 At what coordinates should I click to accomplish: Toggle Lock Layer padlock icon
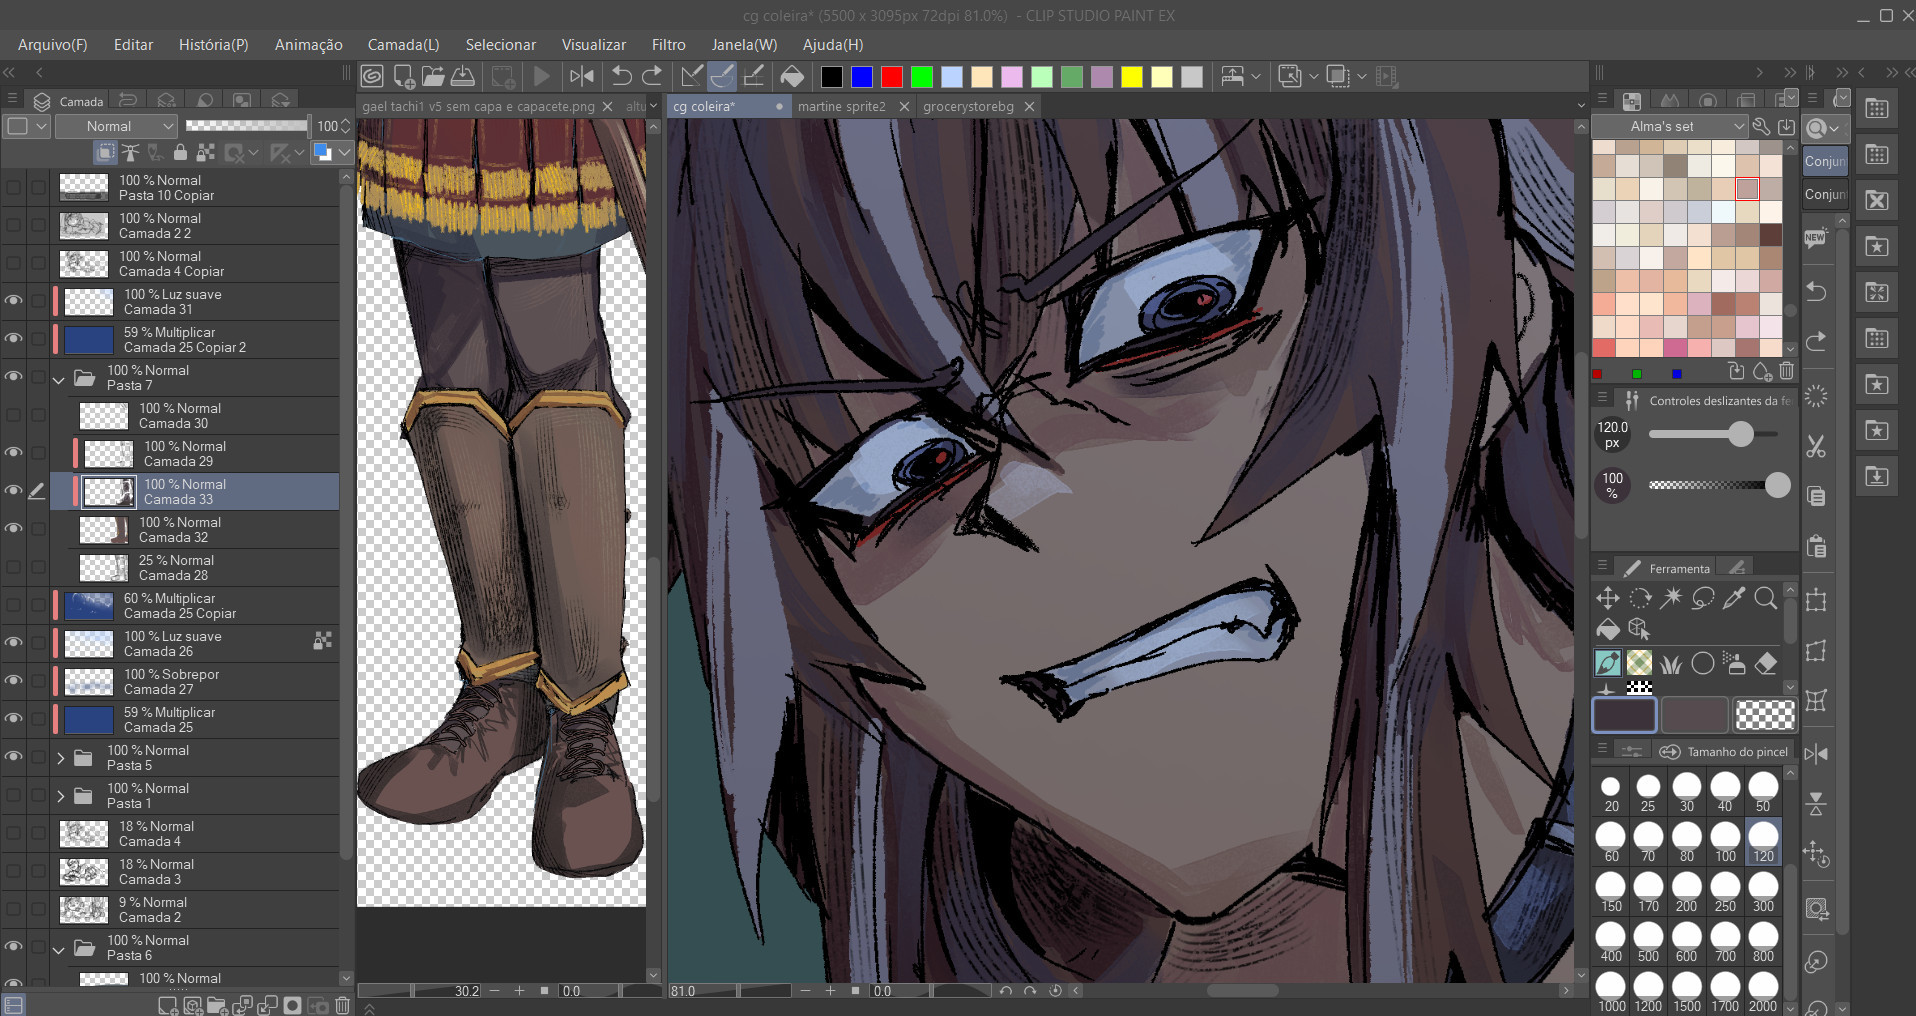click(x=180, y=152)
